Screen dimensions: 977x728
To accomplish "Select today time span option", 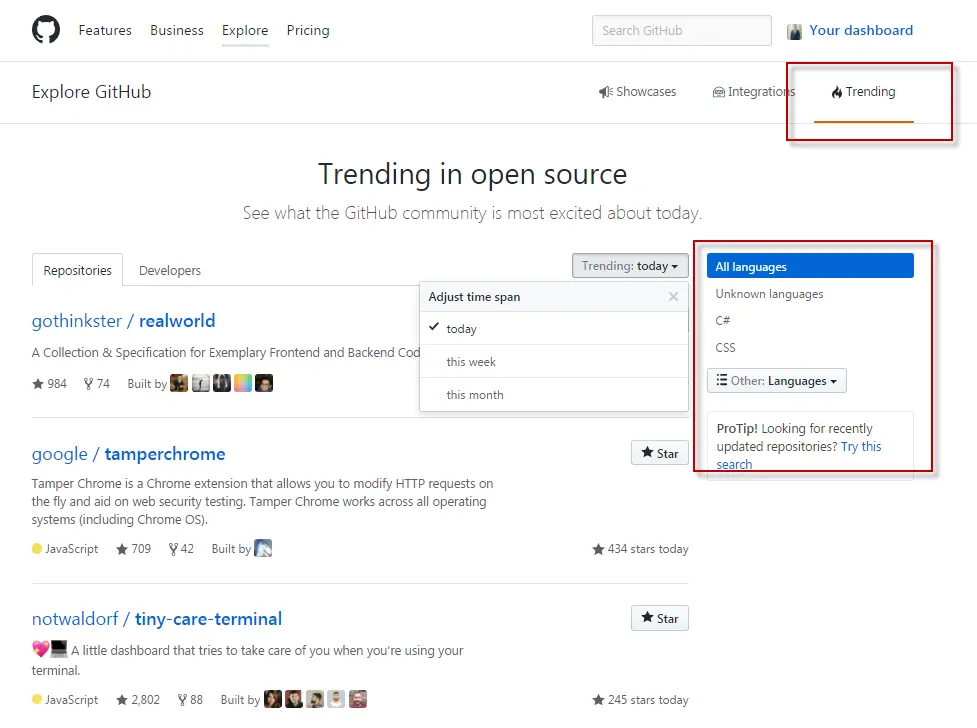I will 554,328.
